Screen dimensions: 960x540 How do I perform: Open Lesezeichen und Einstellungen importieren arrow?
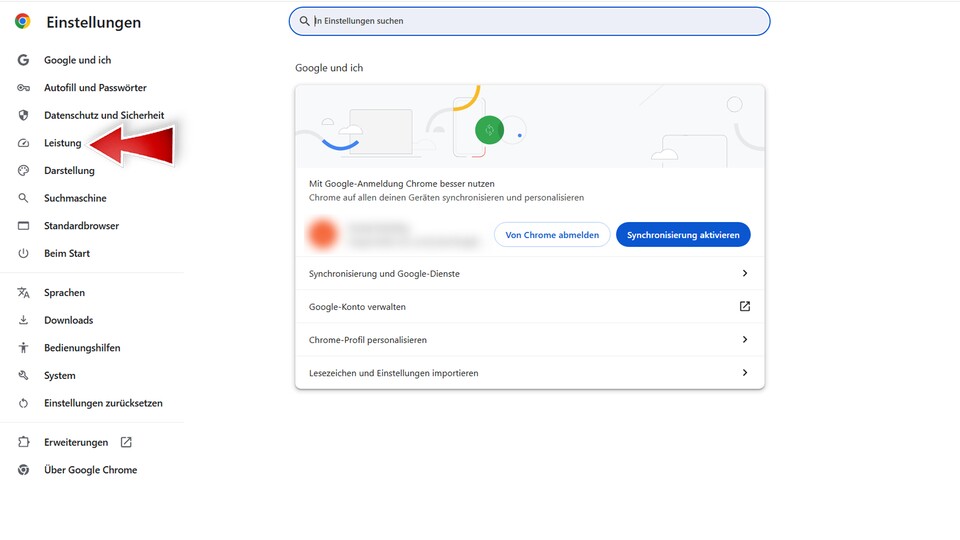744,373
